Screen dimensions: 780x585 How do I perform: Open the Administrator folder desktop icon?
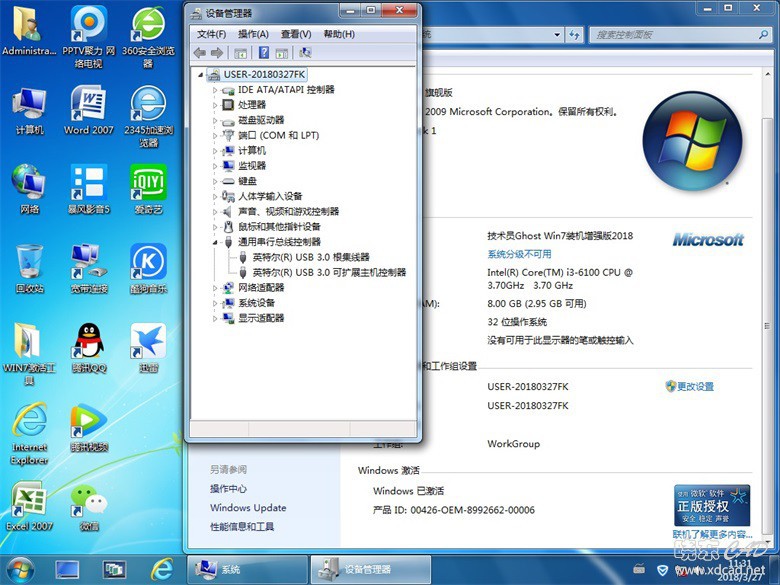[29, 31]
